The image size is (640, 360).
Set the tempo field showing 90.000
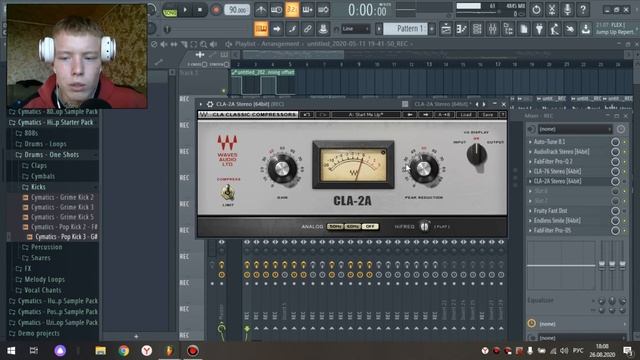(237, 10)
